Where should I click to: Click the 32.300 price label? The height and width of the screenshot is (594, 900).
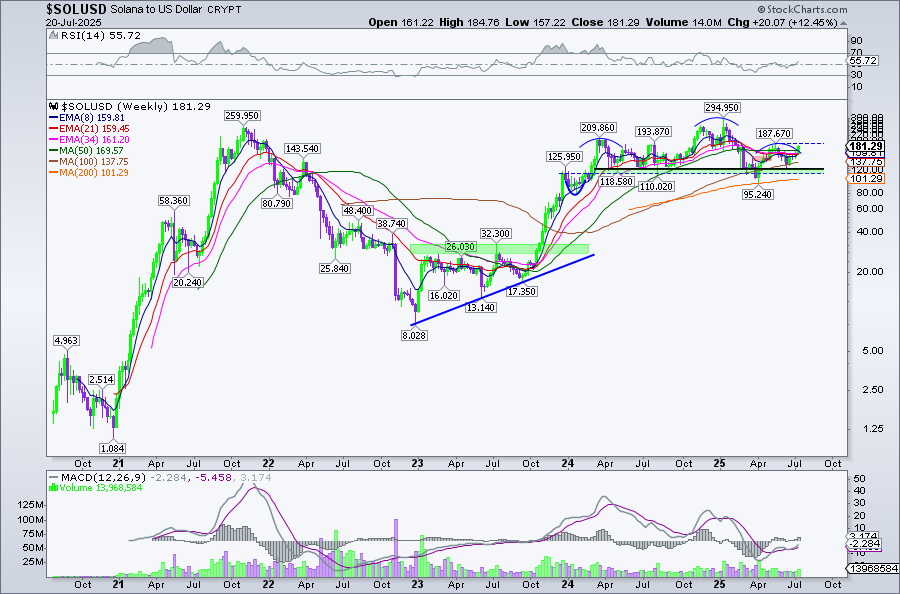(495, 234)
